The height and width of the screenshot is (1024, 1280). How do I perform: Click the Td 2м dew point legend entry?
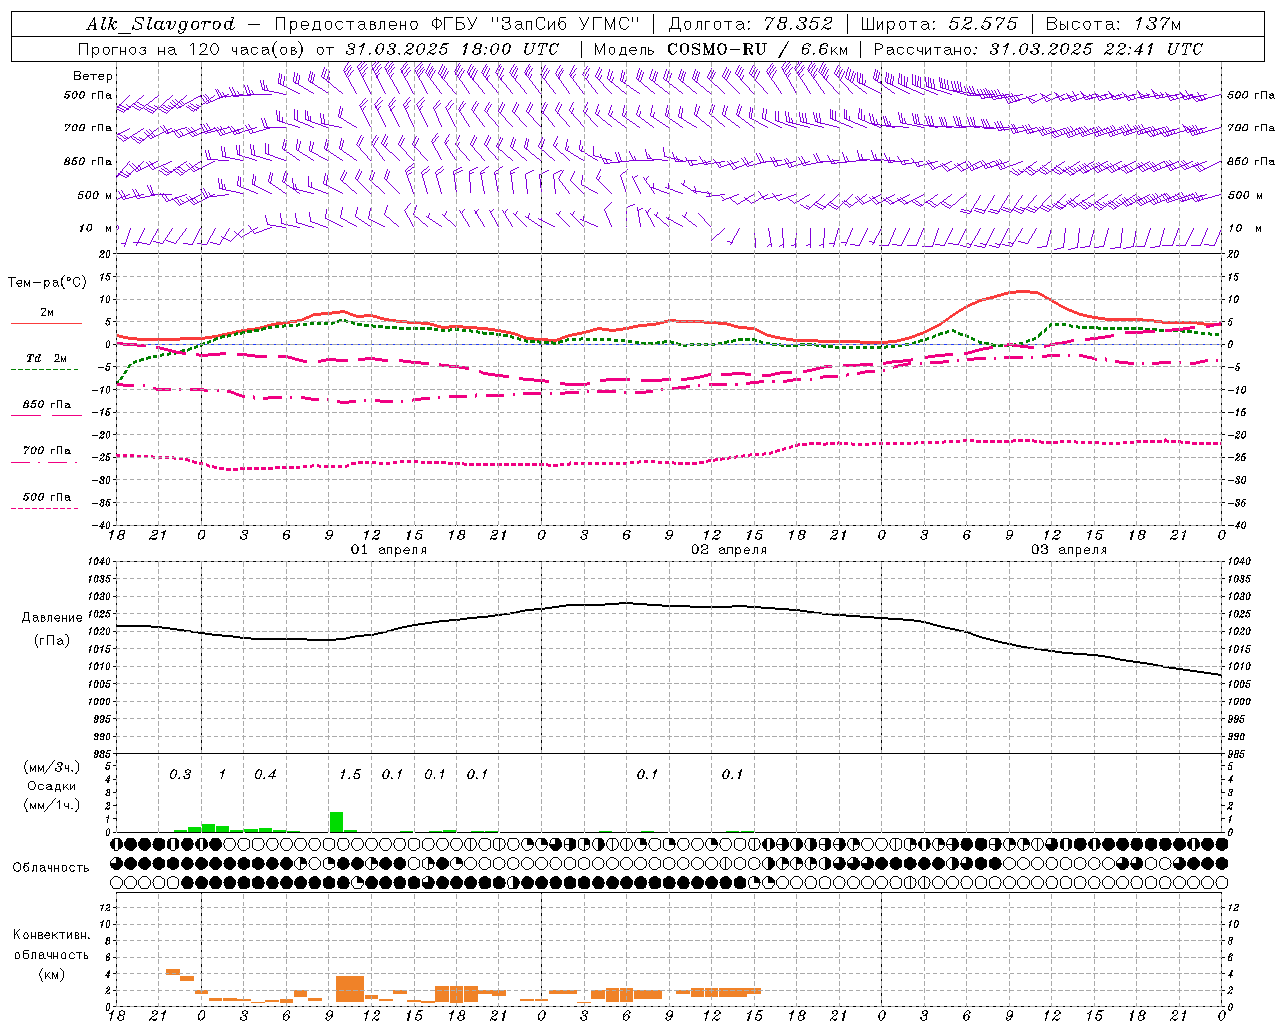click(46, 358)
